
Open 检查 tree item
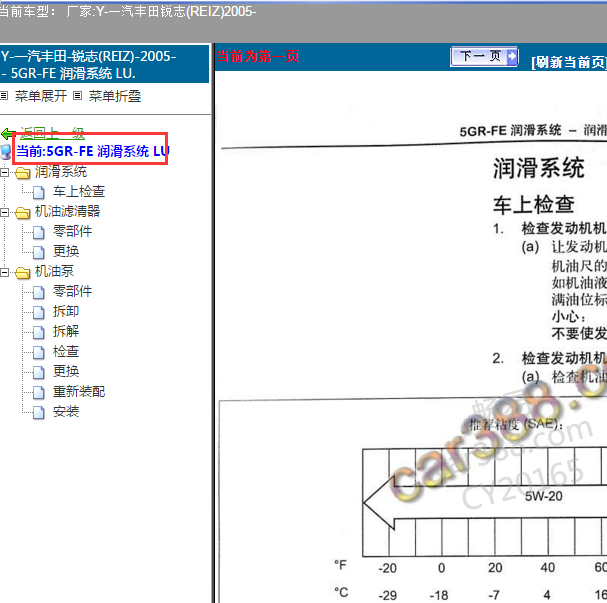(x=66, y=351)
